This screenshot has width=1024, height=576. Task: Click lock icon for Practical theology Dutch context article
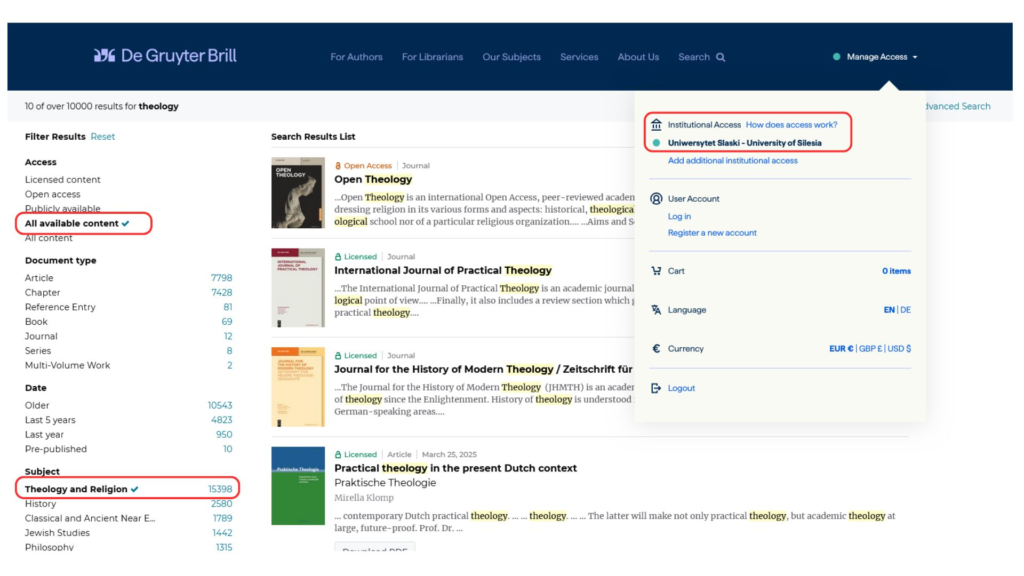[338, 455]
